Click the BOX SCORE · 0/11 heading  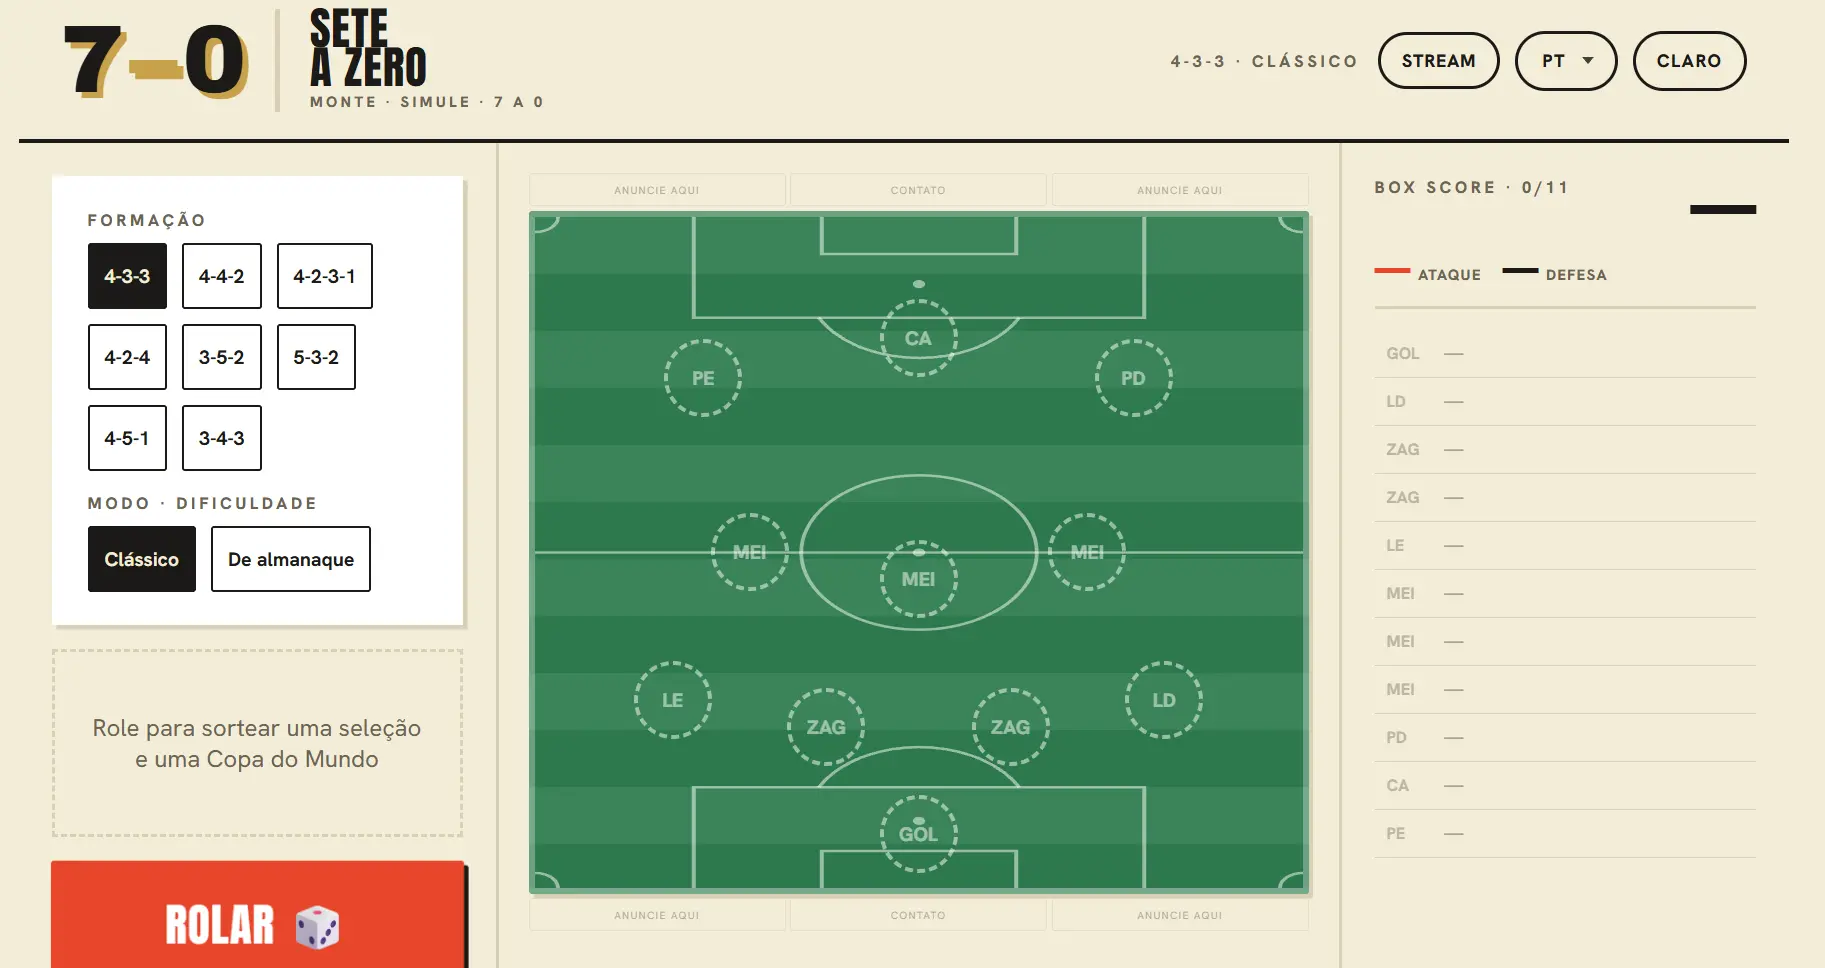coord(1471,187)
